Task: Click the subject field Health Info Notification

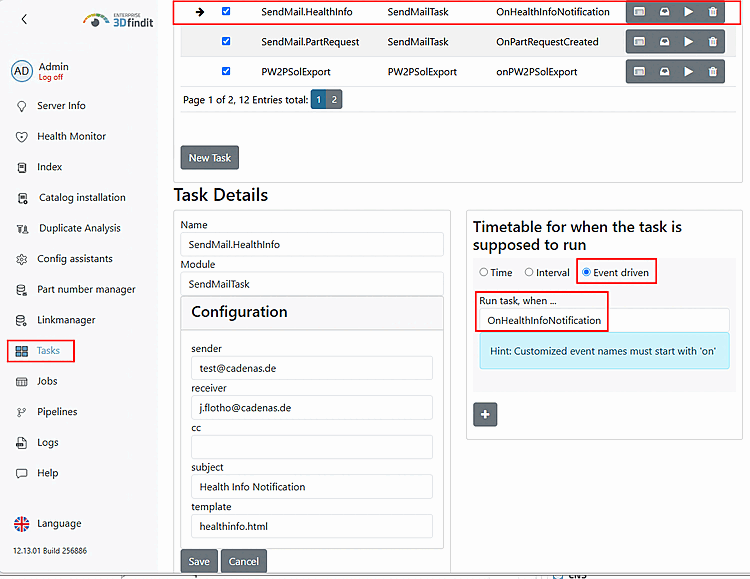Action: (x=312, y=487)
